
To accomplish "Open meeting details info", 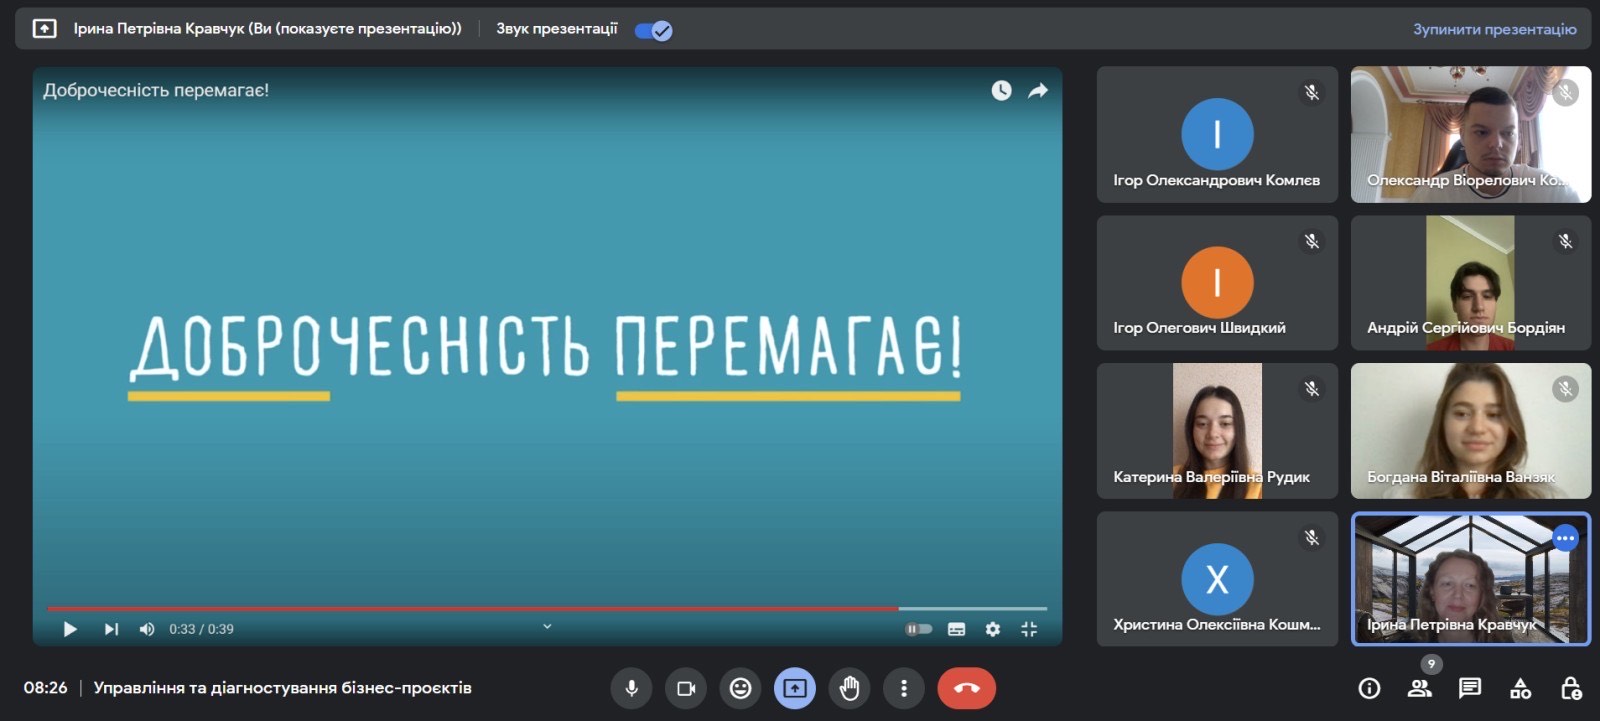I will (1369, 688).
